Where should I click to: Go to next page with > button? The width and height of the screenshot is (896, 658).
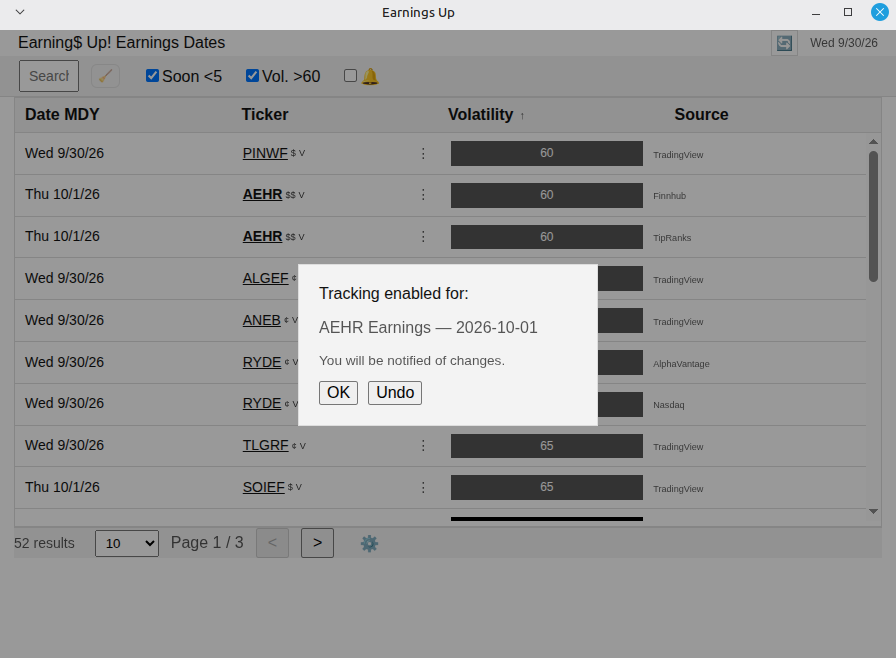click(317, 543)
